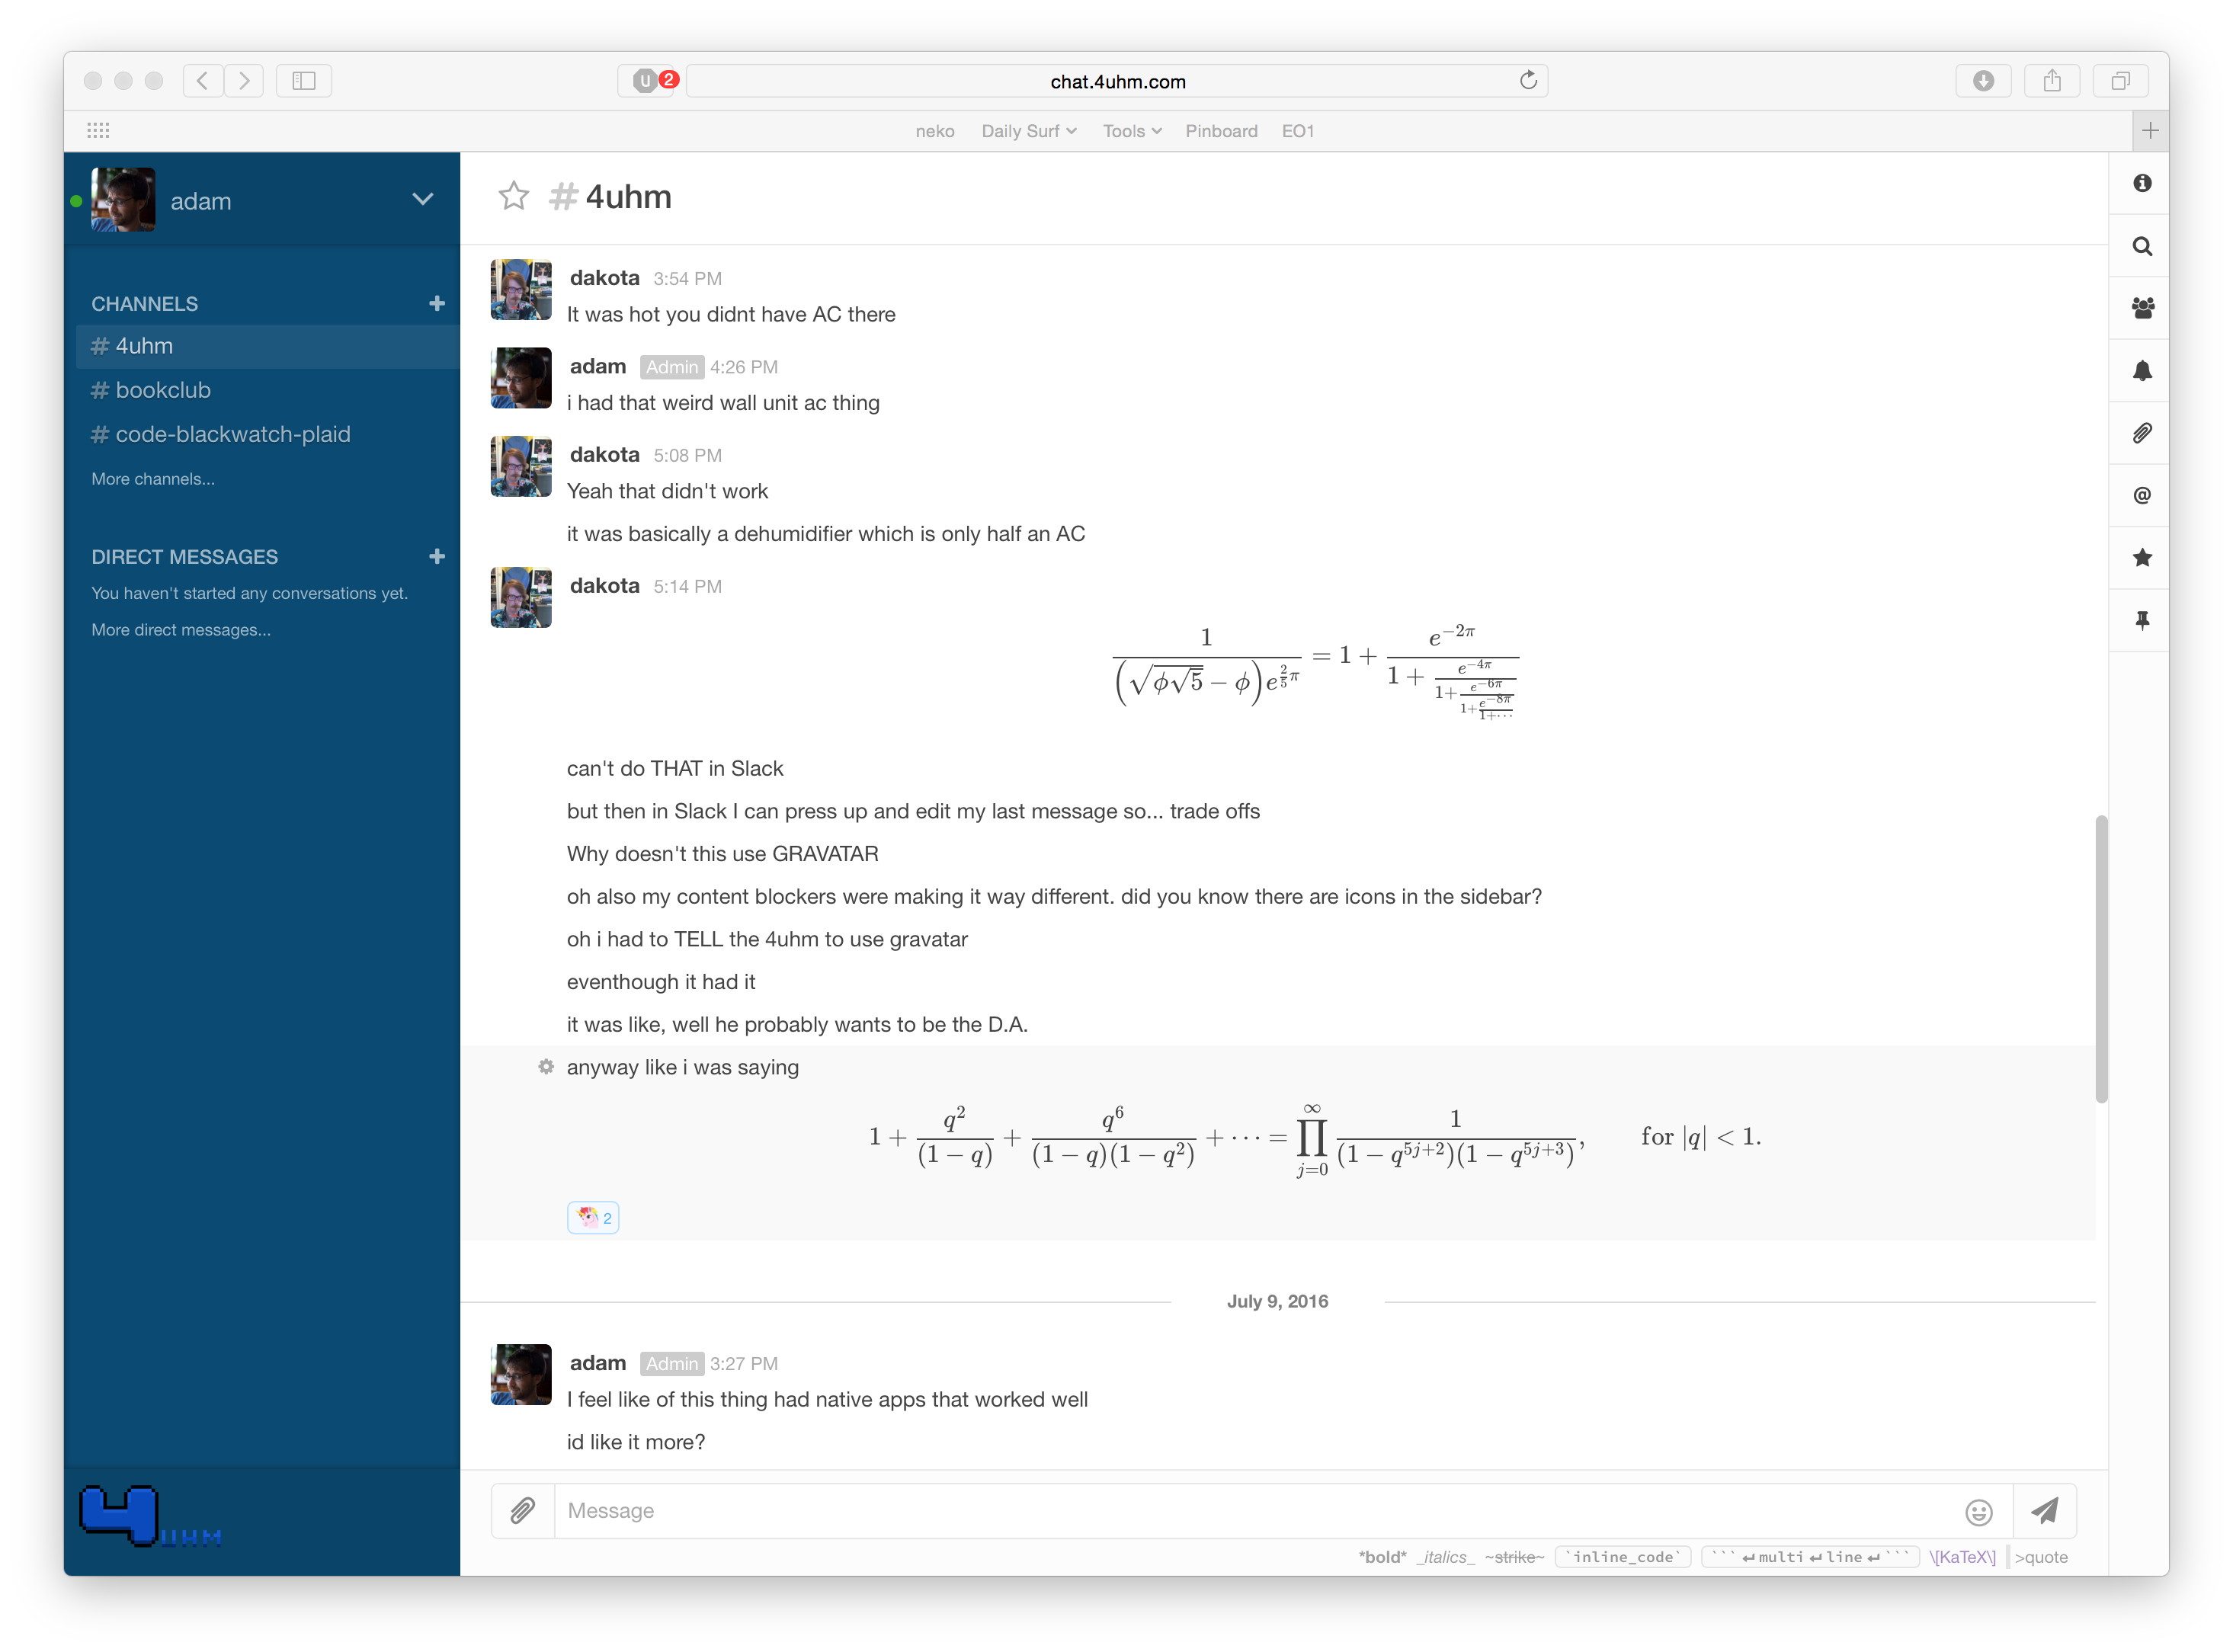The height and width of the screenshot is (1652, 2233).
Task: Add a new channel with plus icon
Action: (436, 303)
